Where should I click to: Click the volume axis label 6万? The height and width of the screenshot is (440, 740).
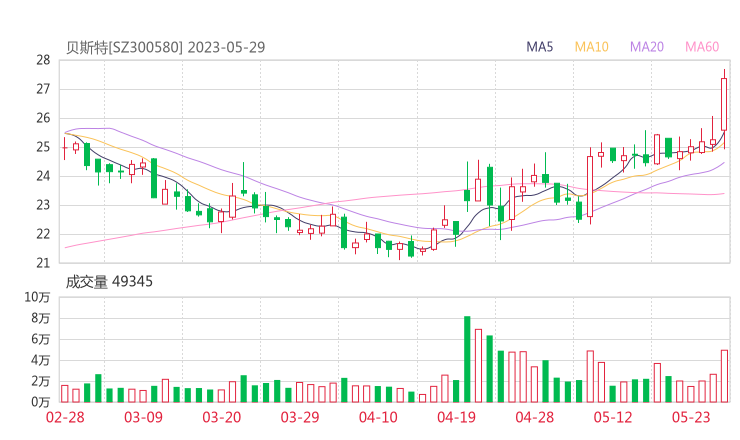[41, 339]
